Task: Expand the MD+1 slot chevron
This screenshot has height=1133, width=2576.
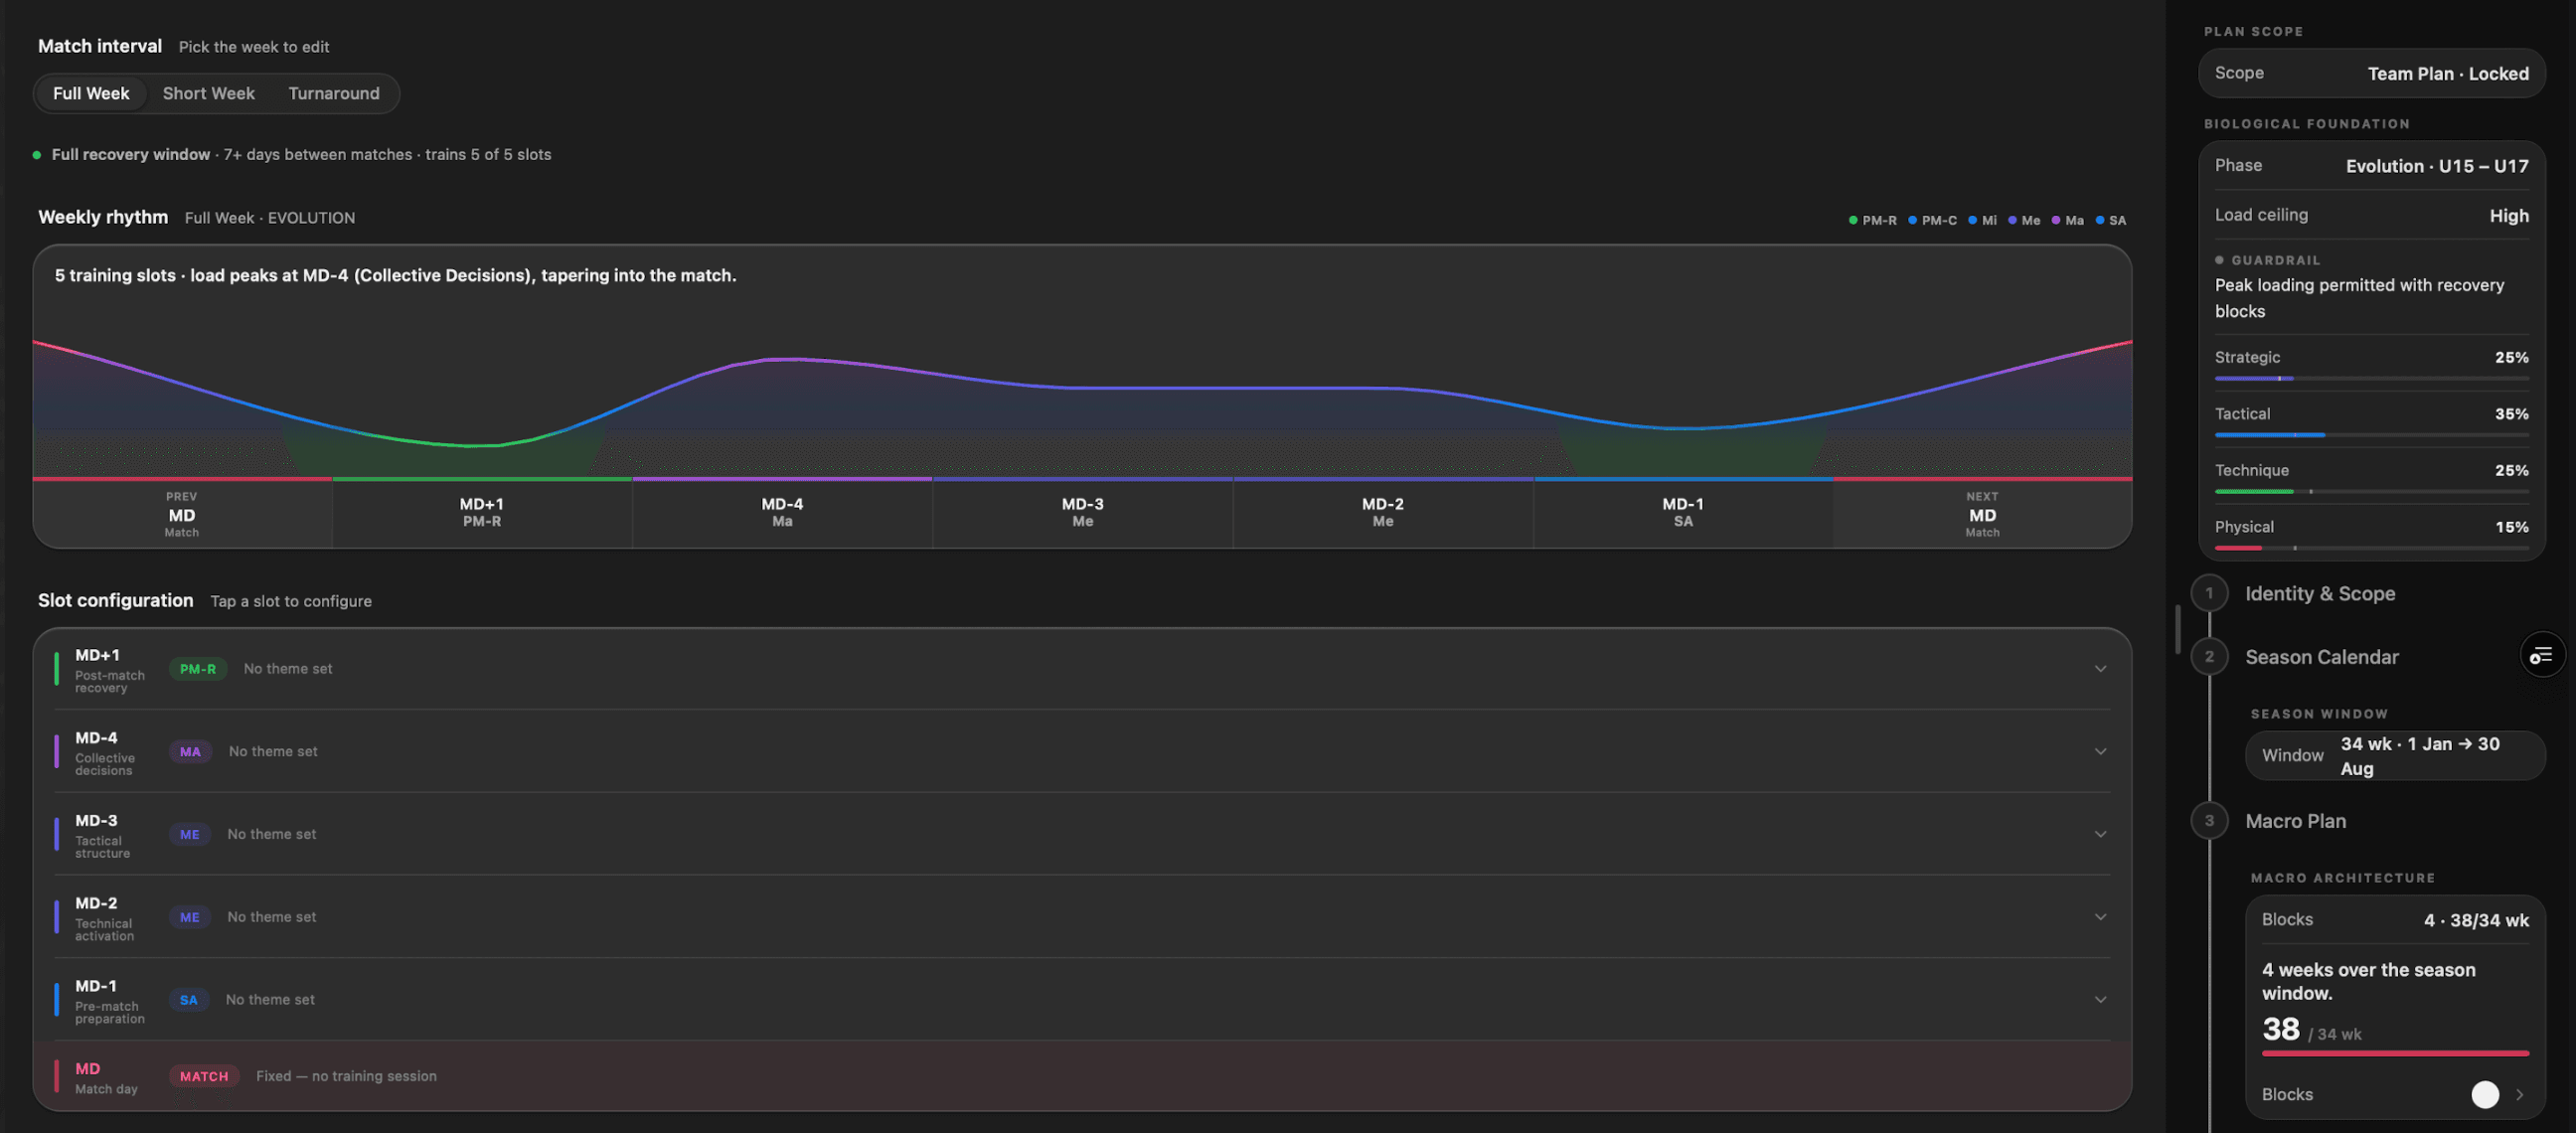Action: pos(2100,669)
